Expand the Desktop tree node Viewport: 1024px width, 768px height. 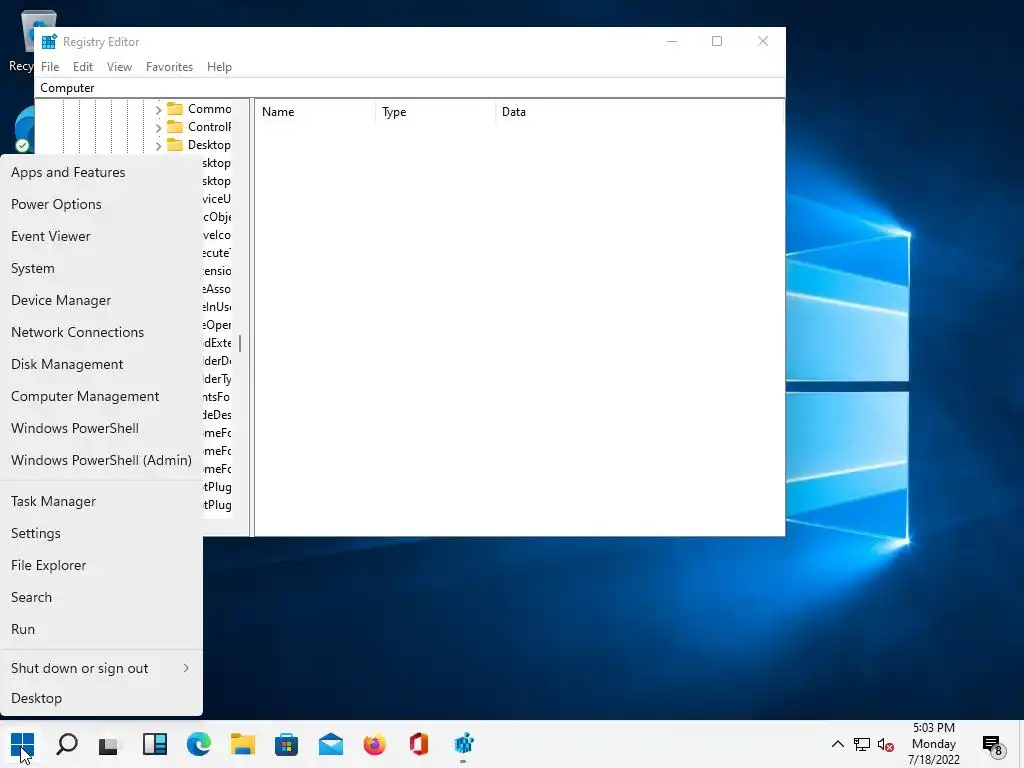click(x=158, y=146)
